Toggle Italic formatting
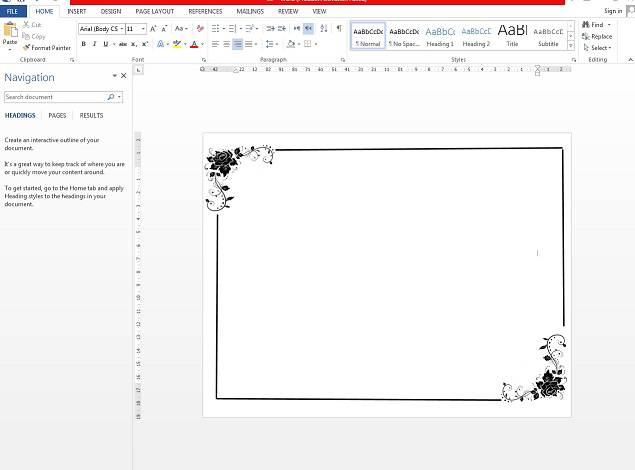Screen dimensions: 635x470 tap(94, 44)
